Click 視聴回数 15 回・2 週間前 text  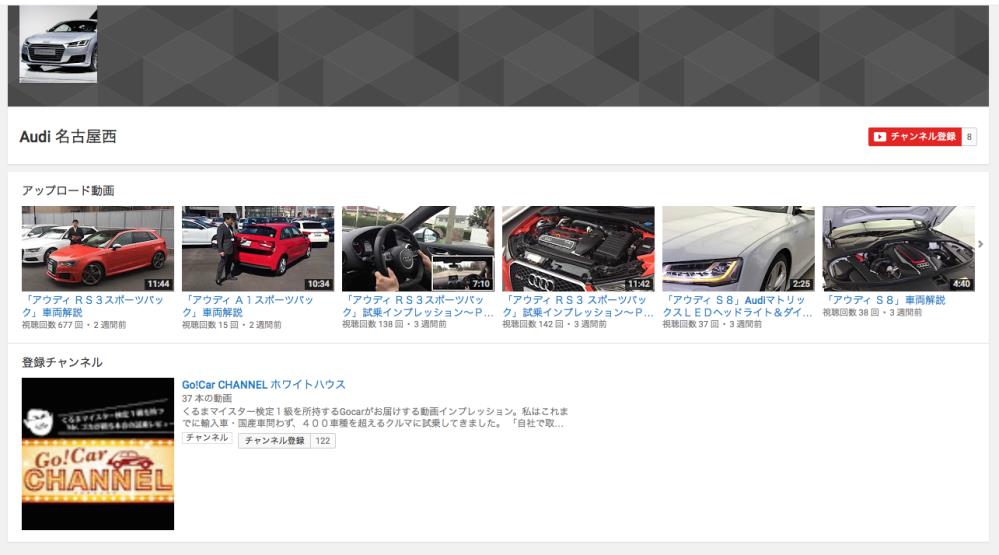(x=231, y=325)
